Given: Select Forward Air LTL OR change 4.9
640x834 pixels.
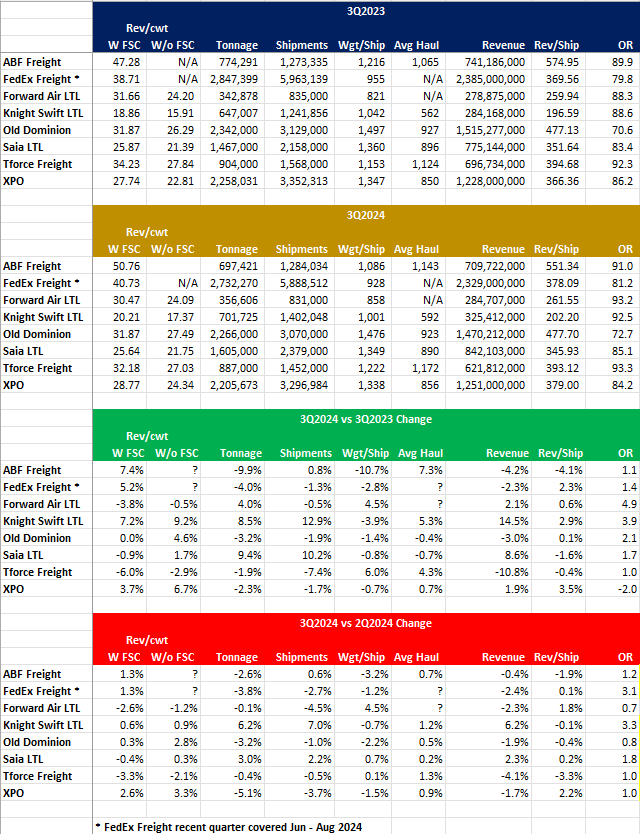Looking at the screenshot, I should tap(629, 504).
